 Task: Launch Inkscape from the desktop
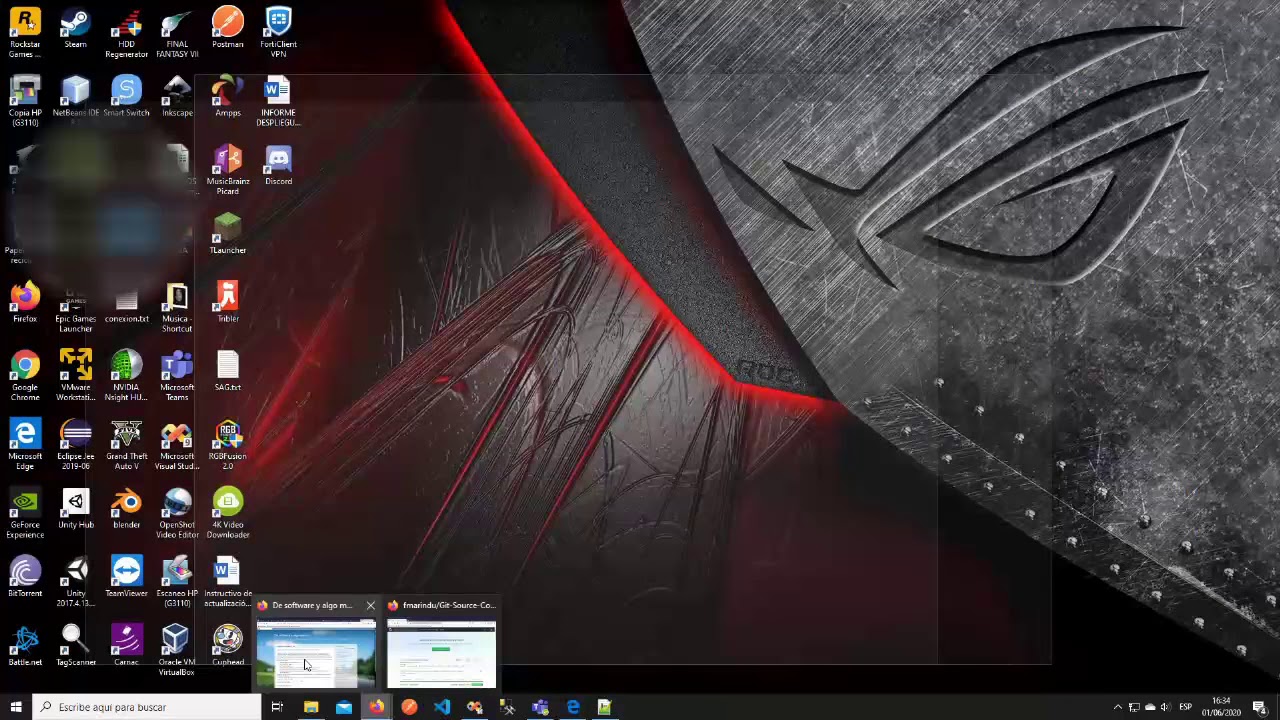[177, 96]
